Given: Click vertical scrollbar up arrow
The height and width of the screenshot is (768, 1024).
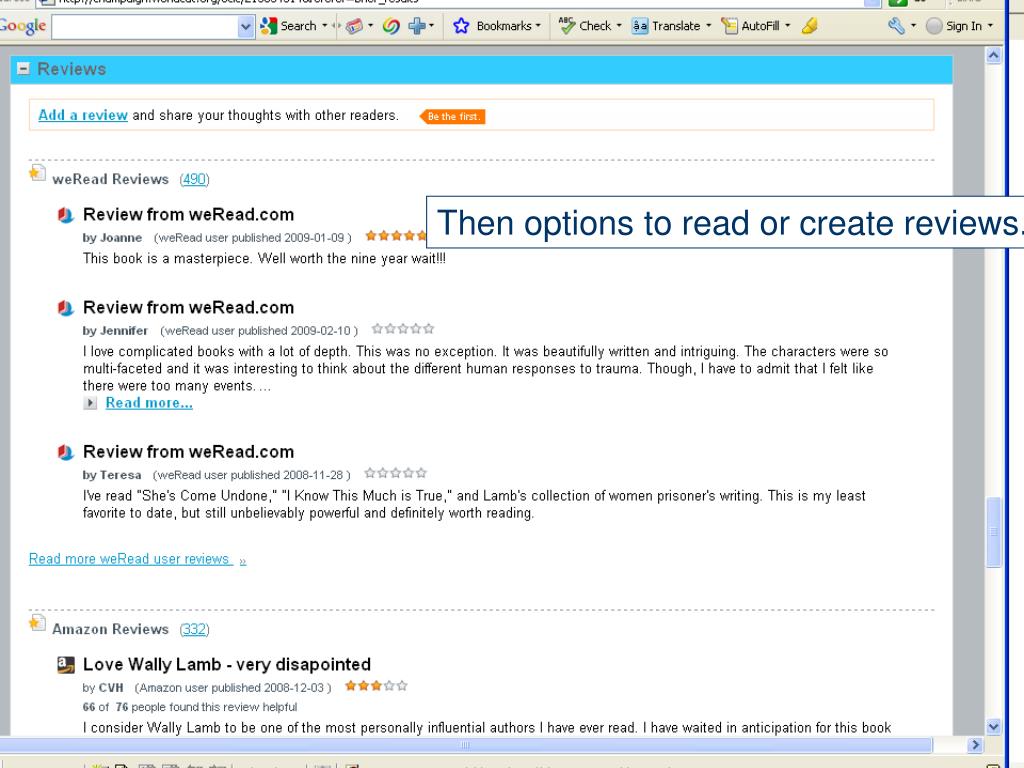Looking at the screenshot, I should click(x=993, y=56).
